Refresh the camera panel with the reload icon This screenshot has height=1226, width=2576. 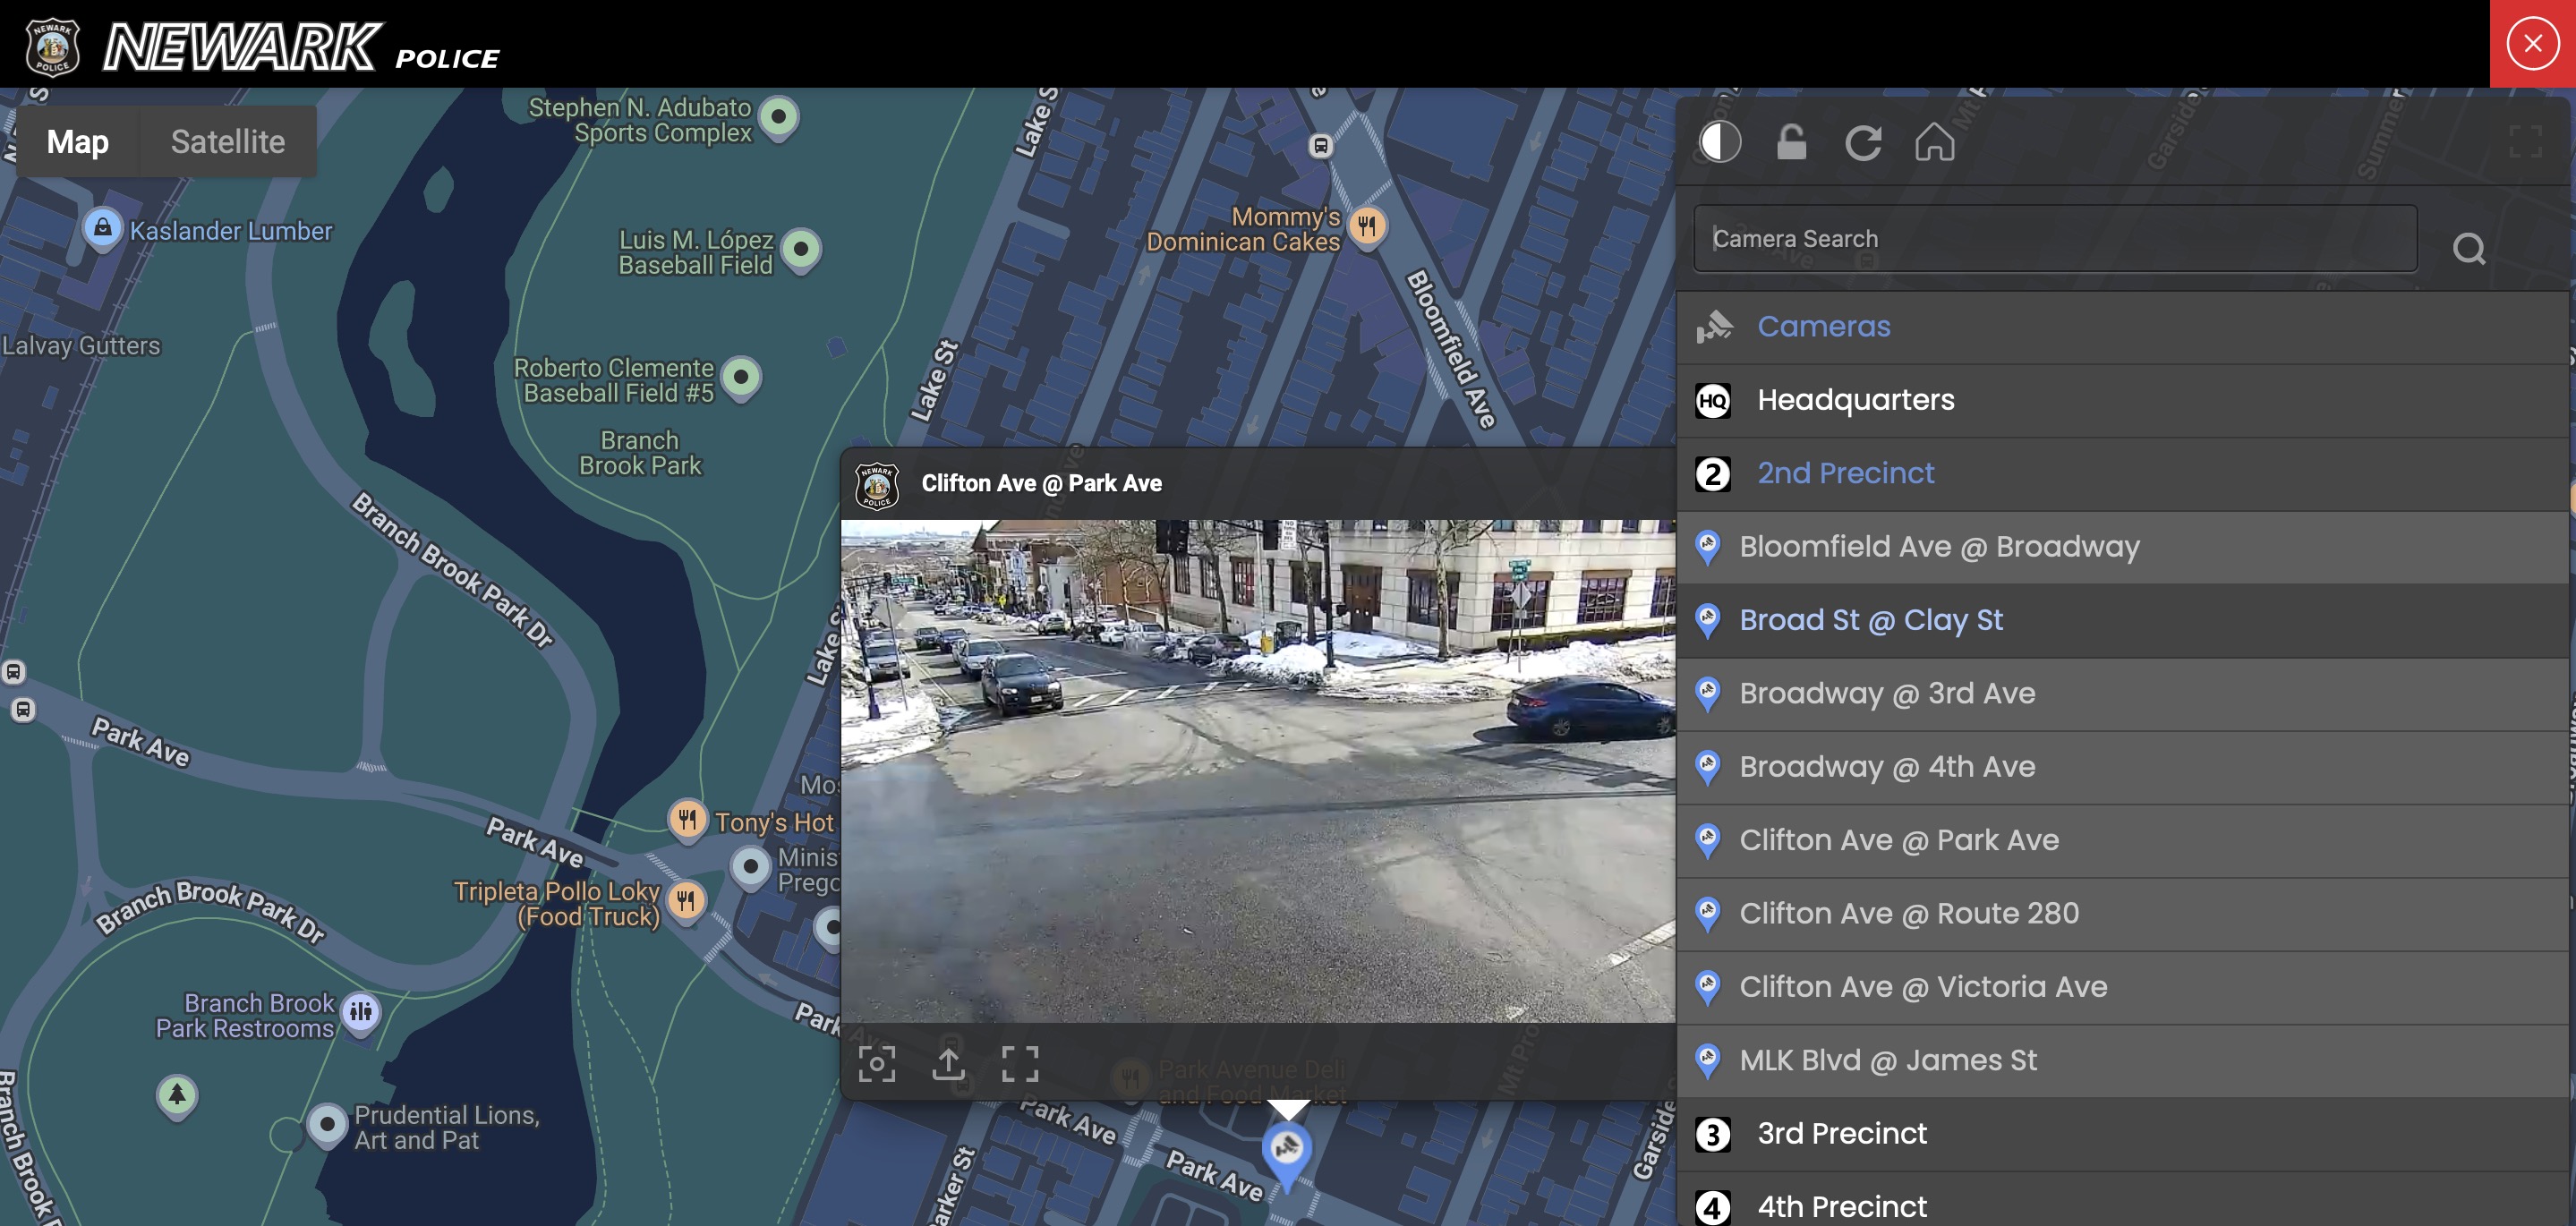pos(1864,142)
